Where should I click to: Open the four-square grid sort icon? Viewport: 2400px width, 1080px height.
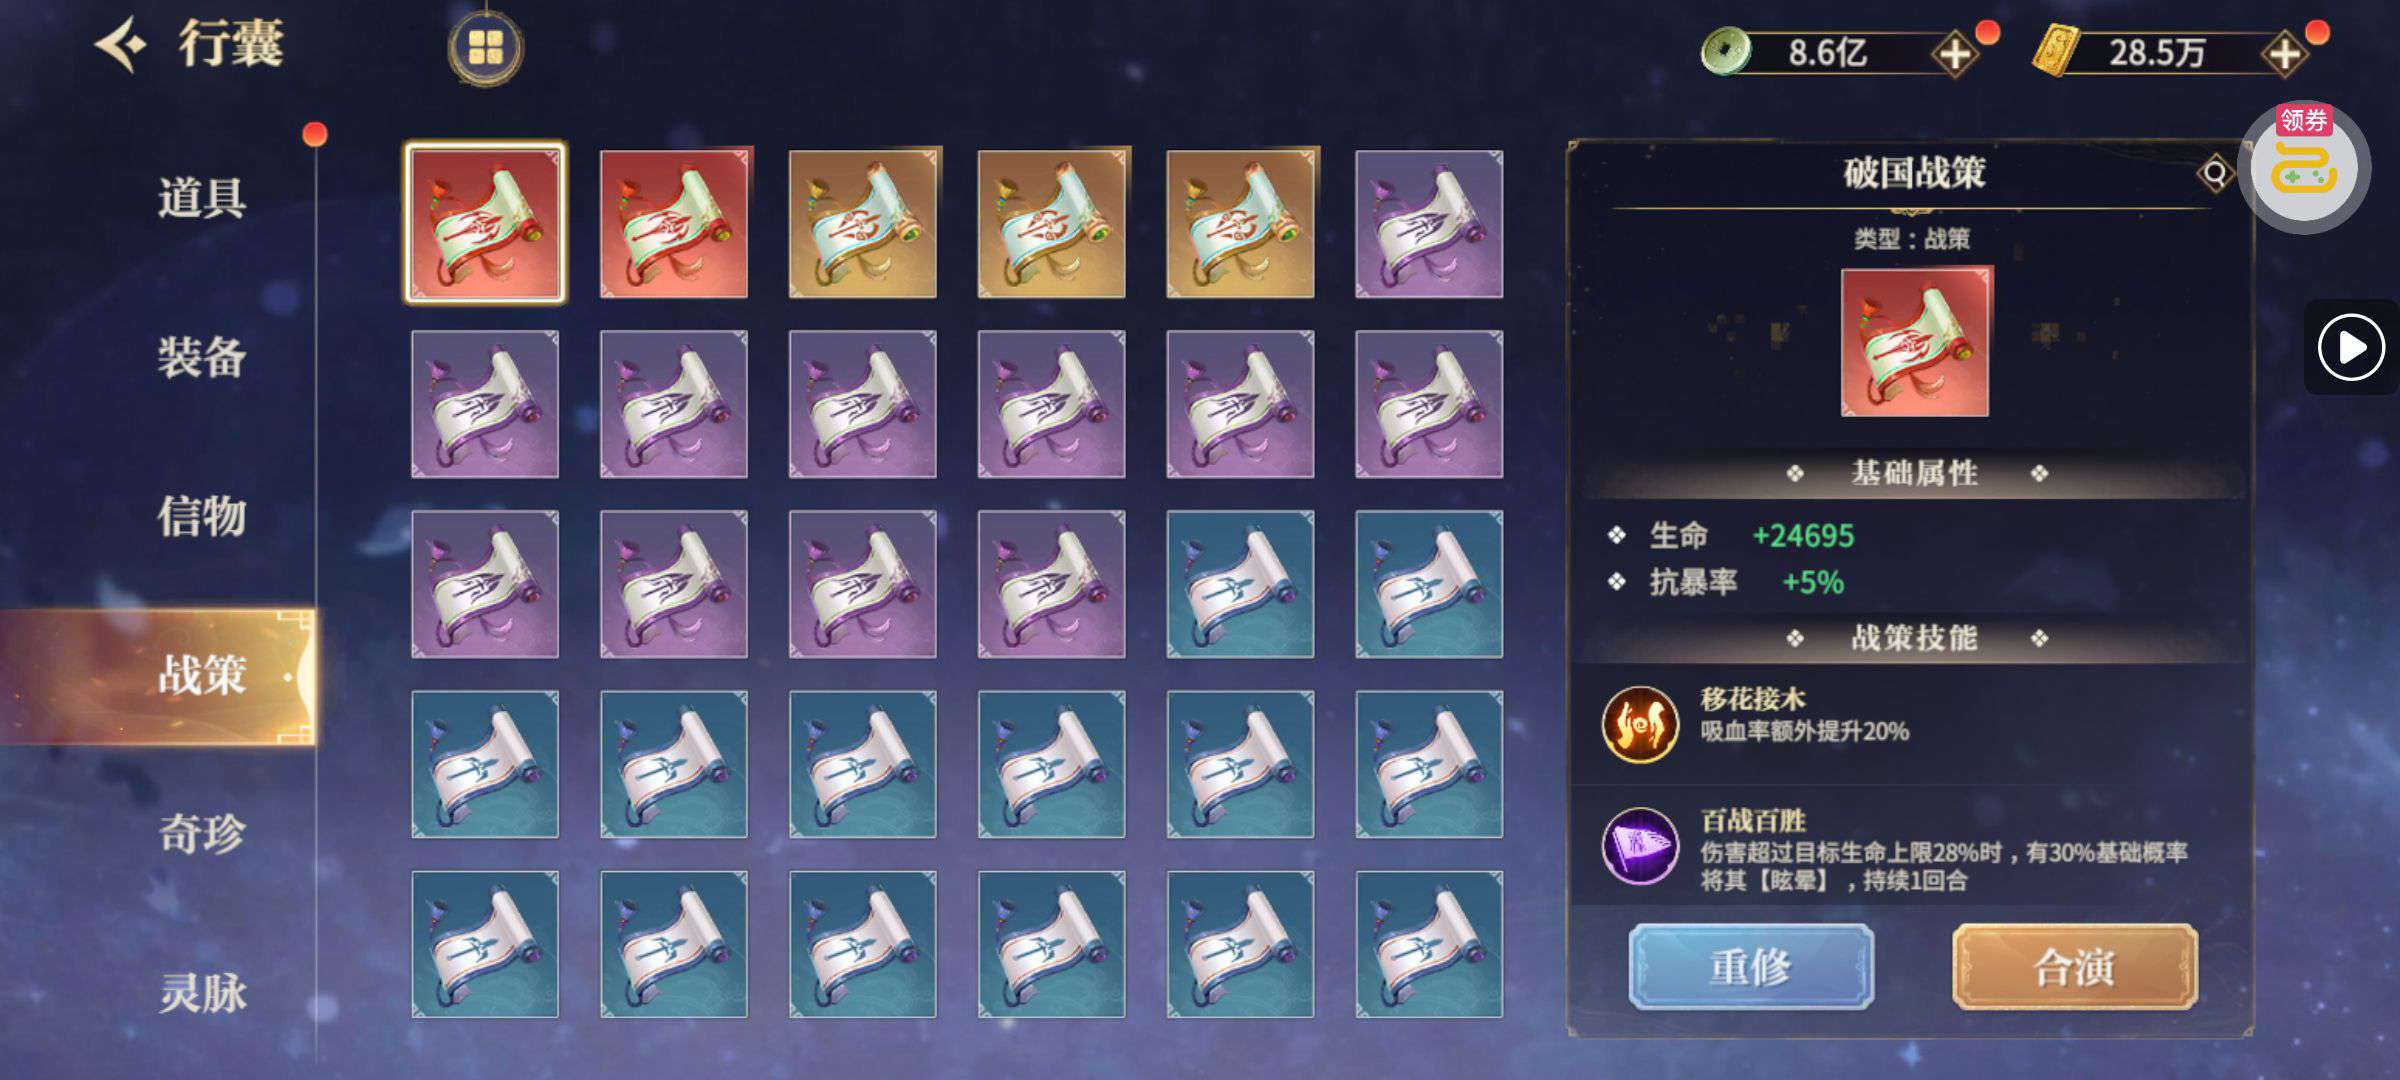tap(485, 47)
